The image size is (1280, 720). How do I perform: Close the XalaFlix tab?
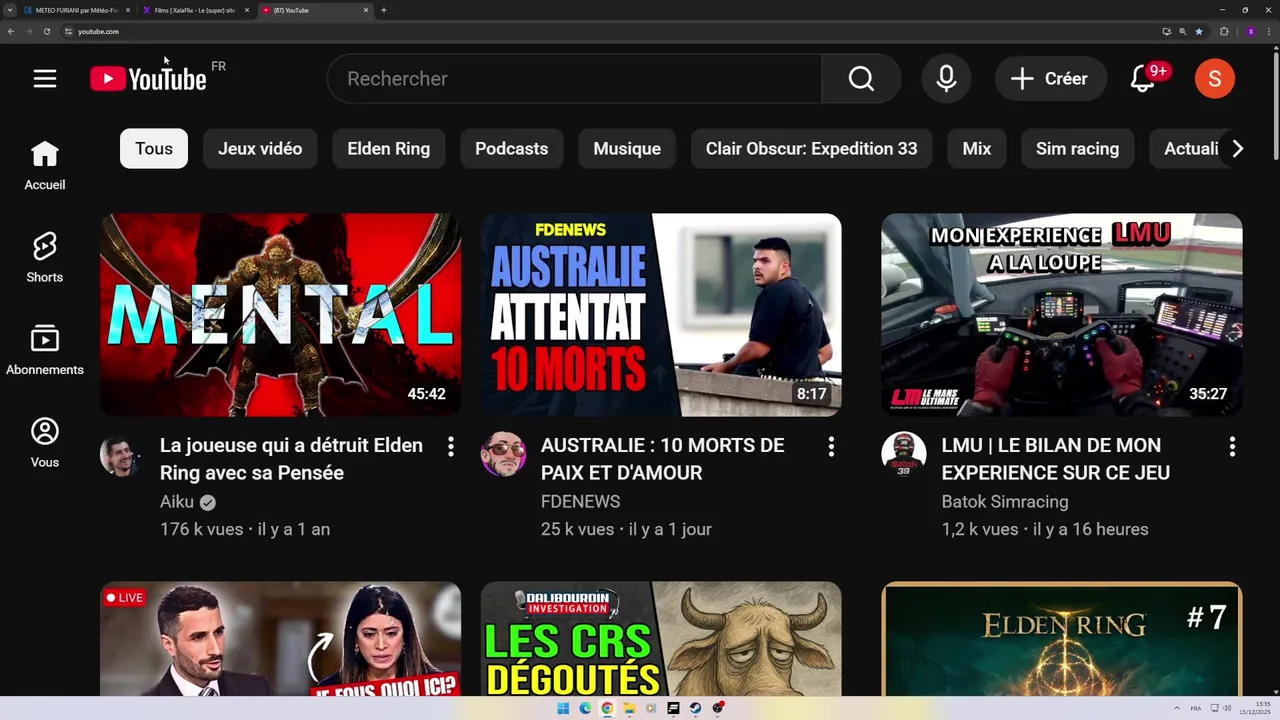click(x=247, y=10)
